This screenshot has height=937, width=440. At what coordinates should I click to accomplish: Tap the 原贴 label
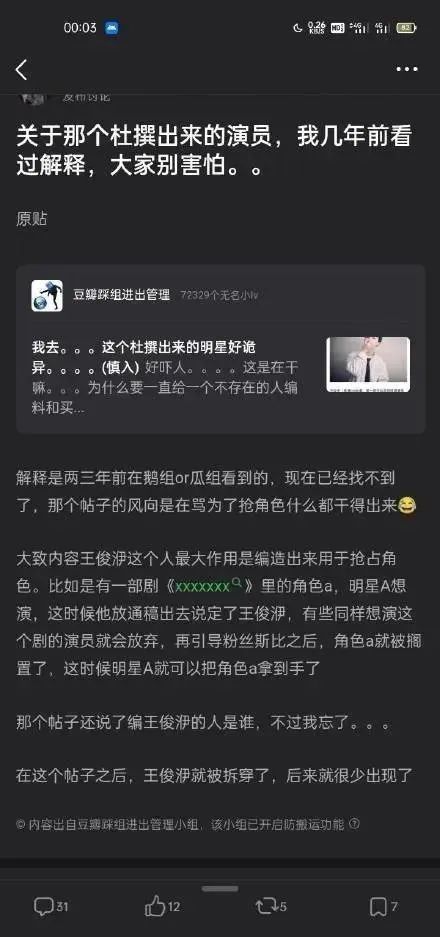coord(32,219)
